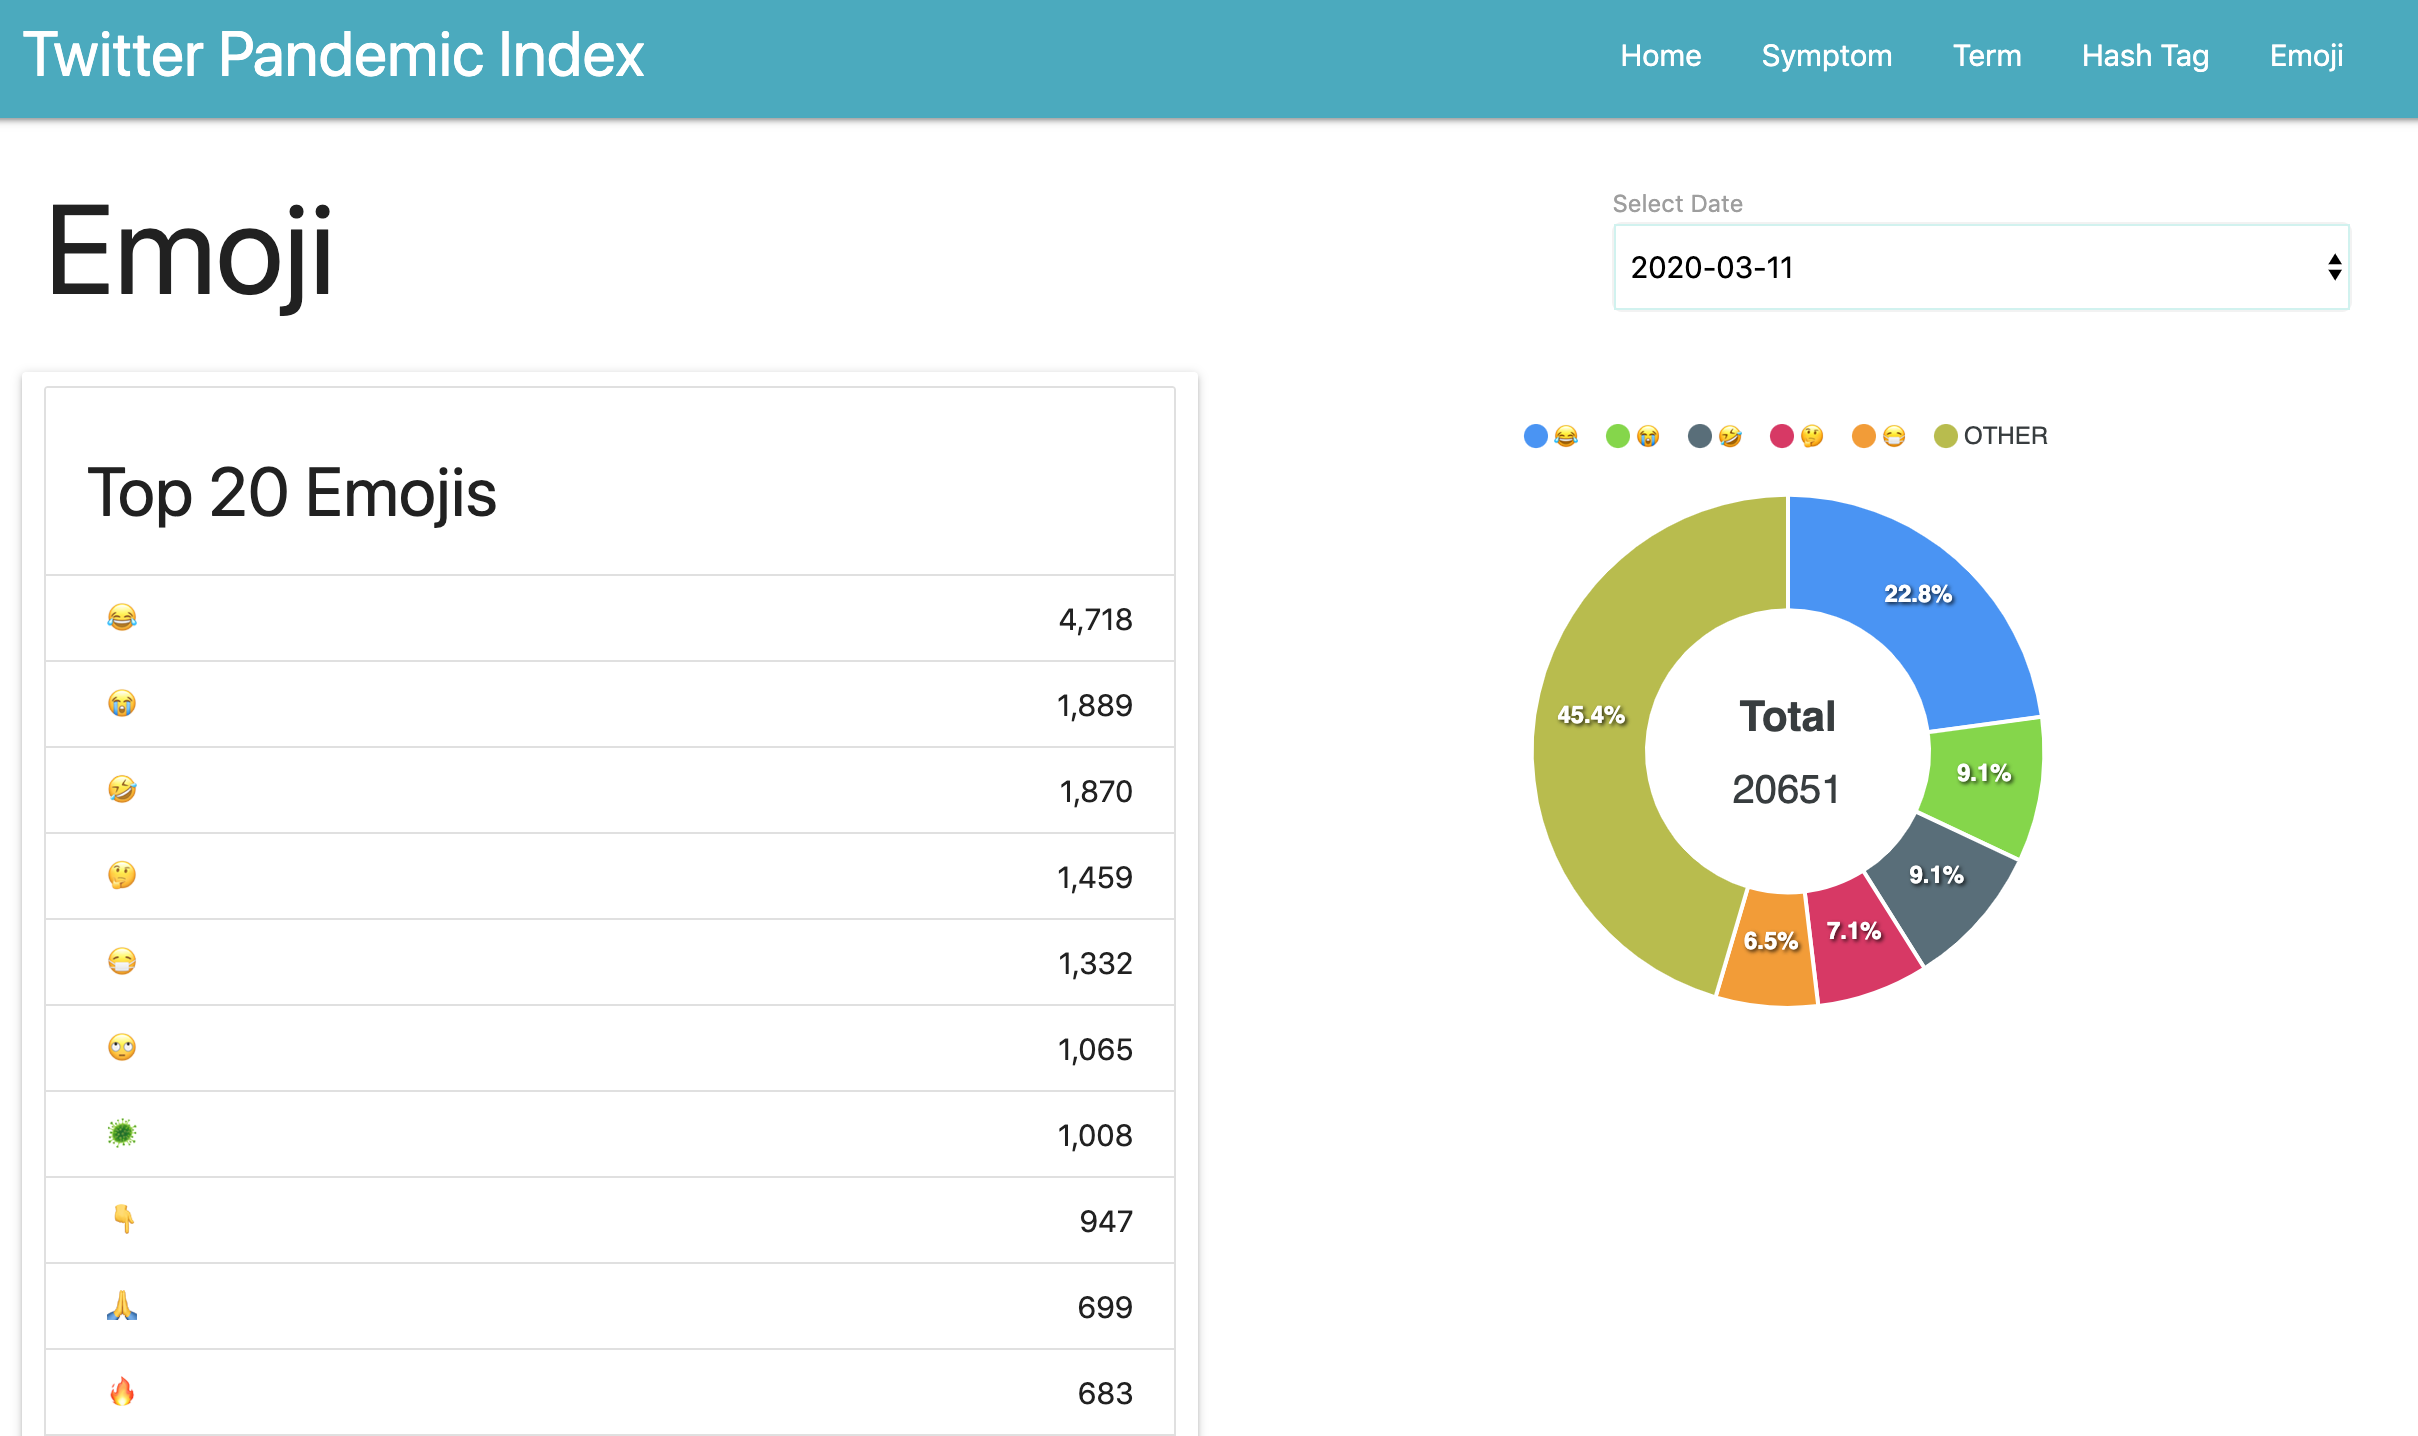Viewport: 2418px width, 1436px height.
Task: Click the fire emoji in the table
Action: pos(122,1392)
